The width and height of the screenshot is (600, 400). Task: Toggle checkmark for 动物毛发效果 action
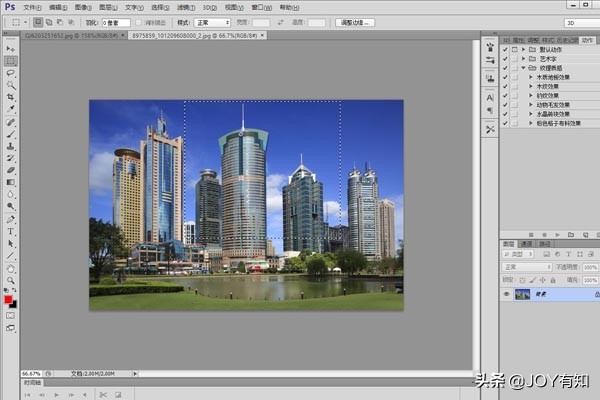tap(505, 105)
